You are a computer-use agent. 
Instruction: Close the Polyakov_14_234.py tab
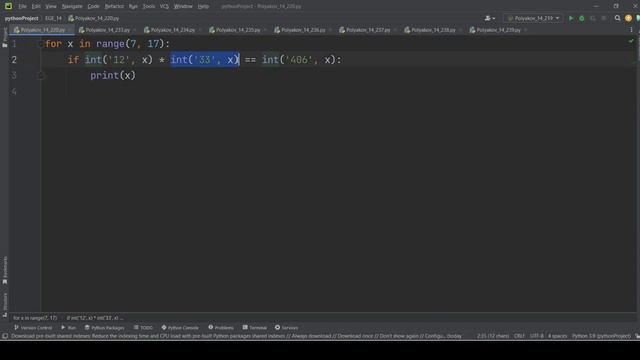[x=200, y=30]
